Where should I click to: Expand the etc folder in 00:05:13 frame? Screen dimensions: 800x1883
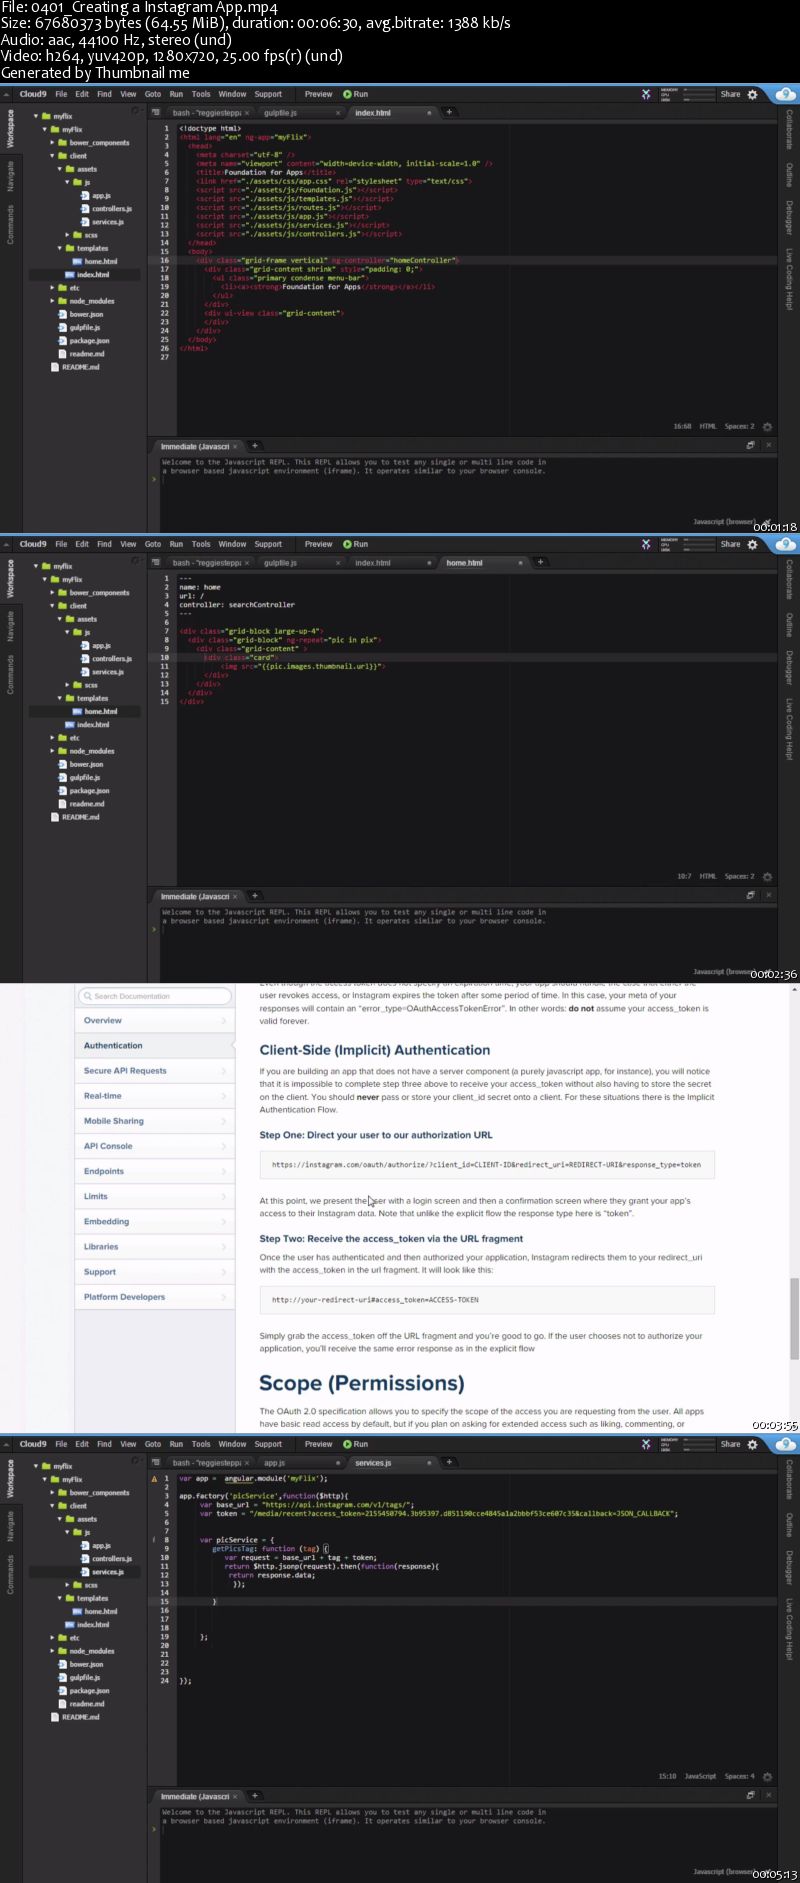52,1638
